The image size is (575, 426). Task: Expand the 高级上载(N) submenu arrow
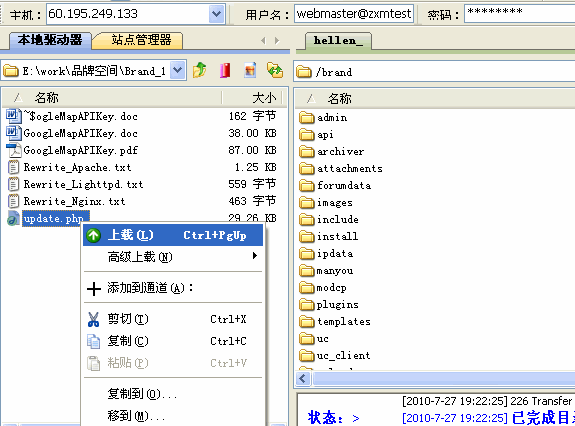click(255, 256)
